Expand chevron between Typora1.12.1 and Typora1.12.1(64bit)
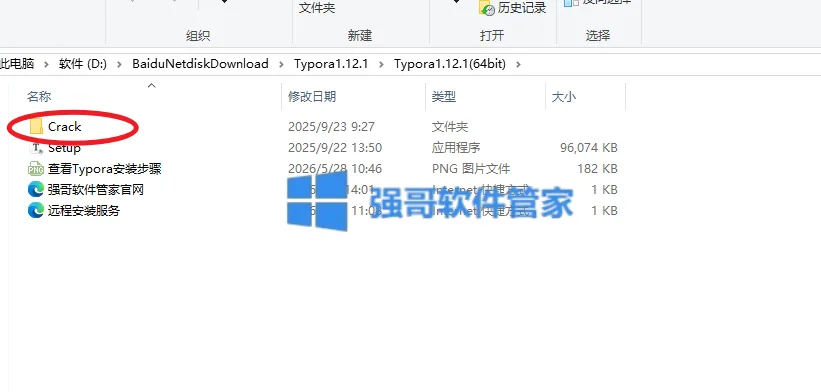The height and width of the screenshot is (392, 821). click(x=381, y=64)
